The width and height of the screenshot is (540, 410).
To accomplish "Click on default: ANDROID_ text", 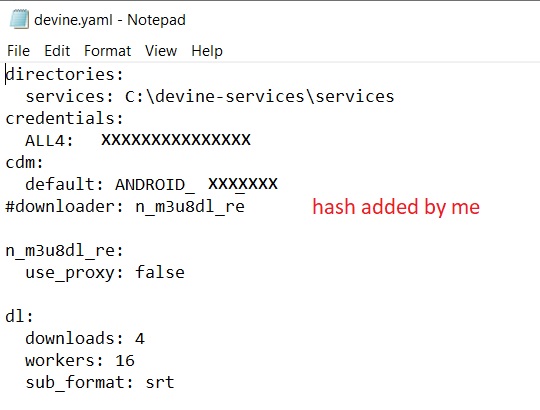I will click(x=110, y=184).
